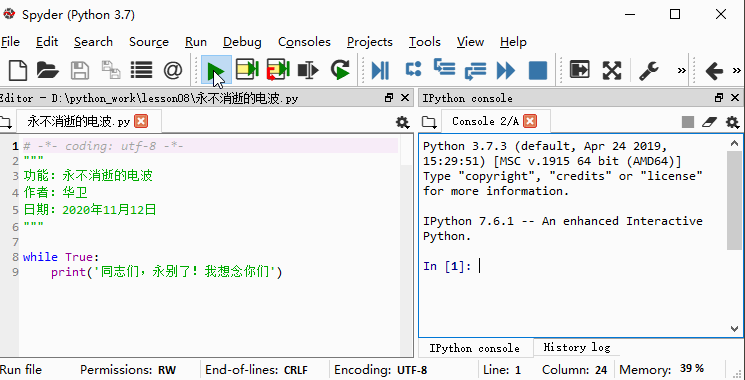Click console scrollbar down arrow
Viewport: 745px width, 380px height.
pyautogui.click(x=734, y=328)
